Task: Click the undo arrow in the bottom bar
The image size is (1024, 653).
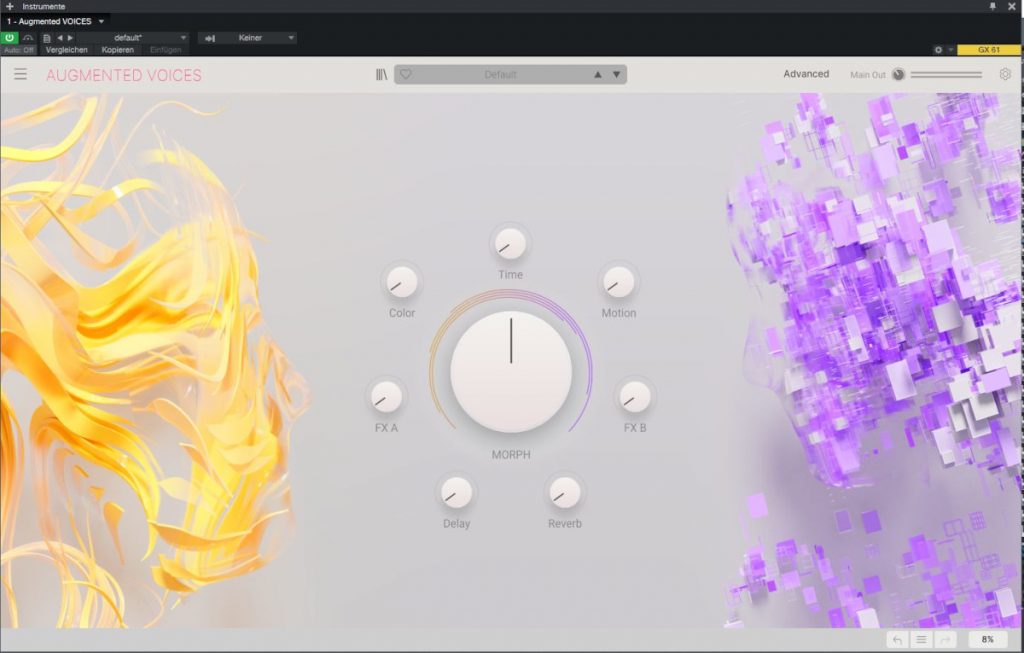Action: pos(897,640)
